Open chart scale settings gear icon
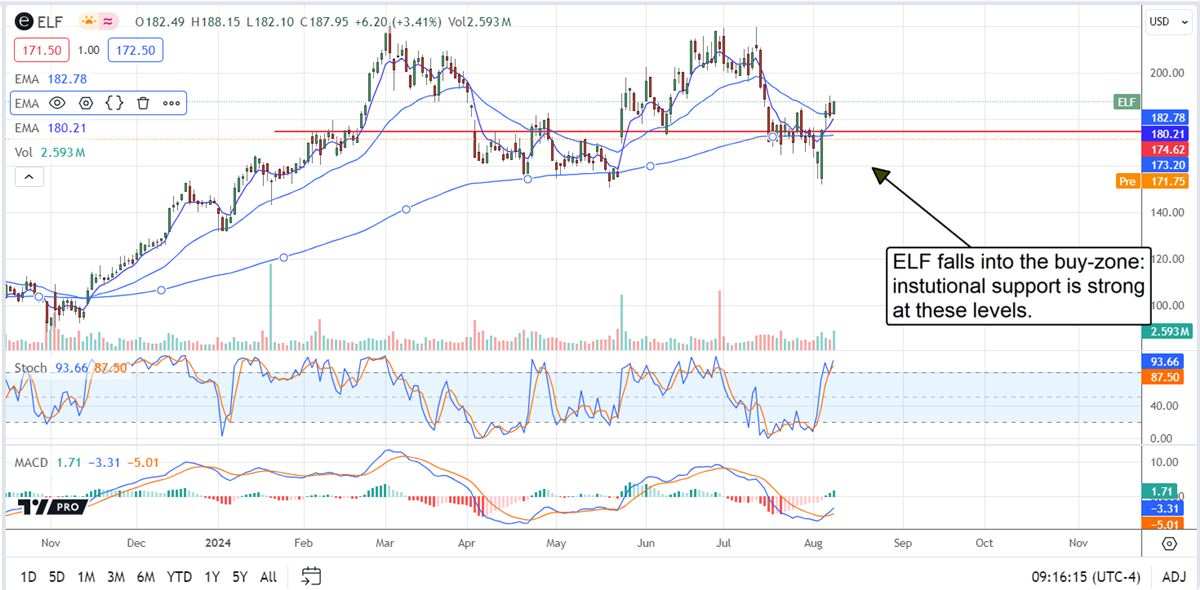Screen dimensions: 1200x590 pyautogui.click(x=1169, y=543)
